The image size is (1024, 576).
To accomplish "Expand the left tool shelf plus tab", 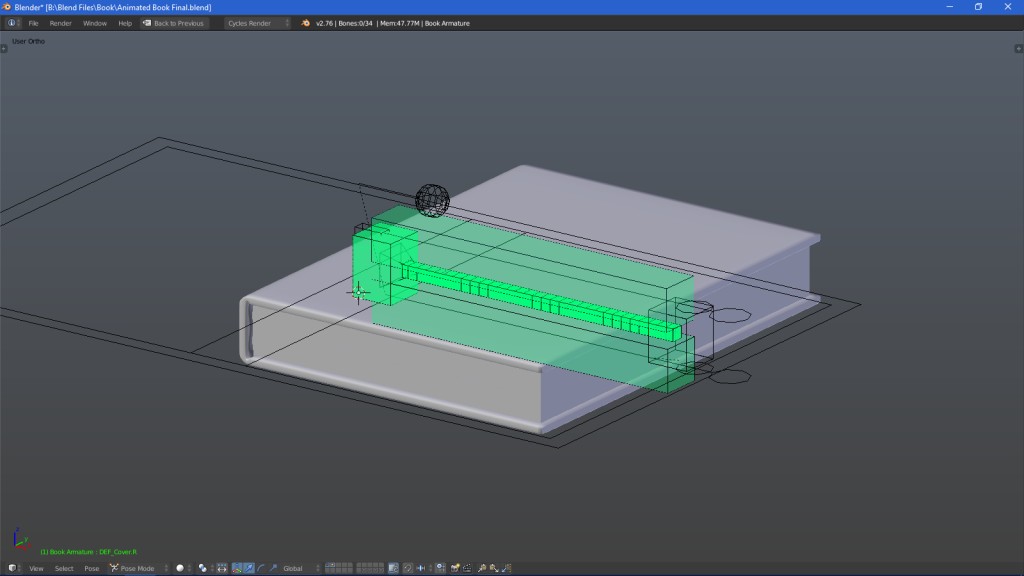I will (4, 48).
